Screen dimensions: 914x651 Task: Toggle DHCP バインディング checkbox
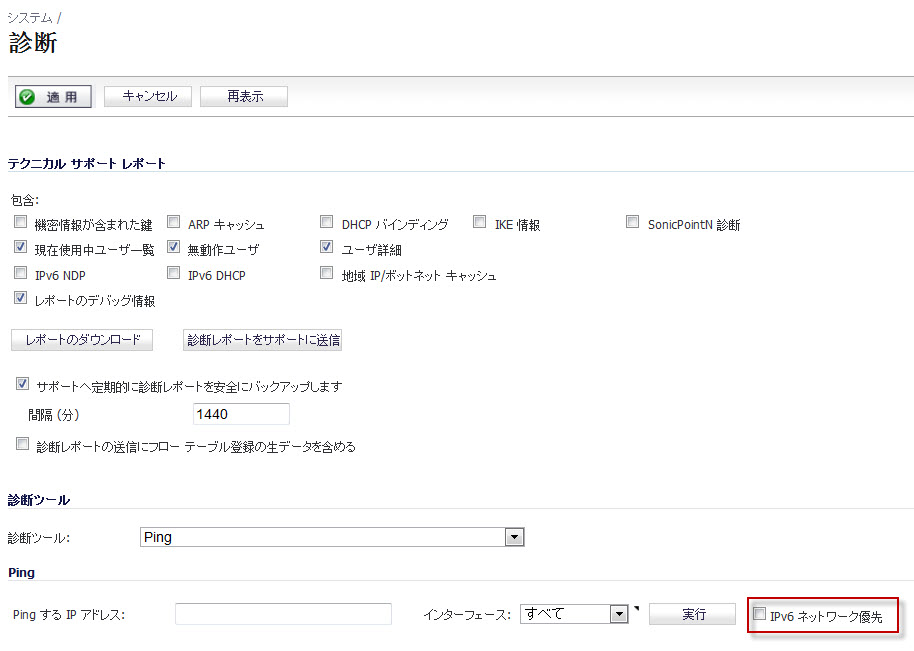326,222
